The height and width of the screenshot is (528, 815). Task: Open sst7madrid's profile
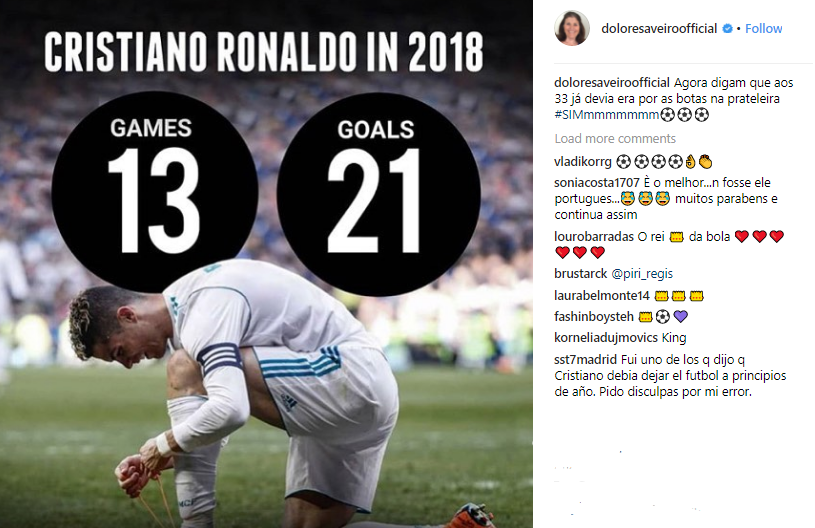(x=585, y=360)
